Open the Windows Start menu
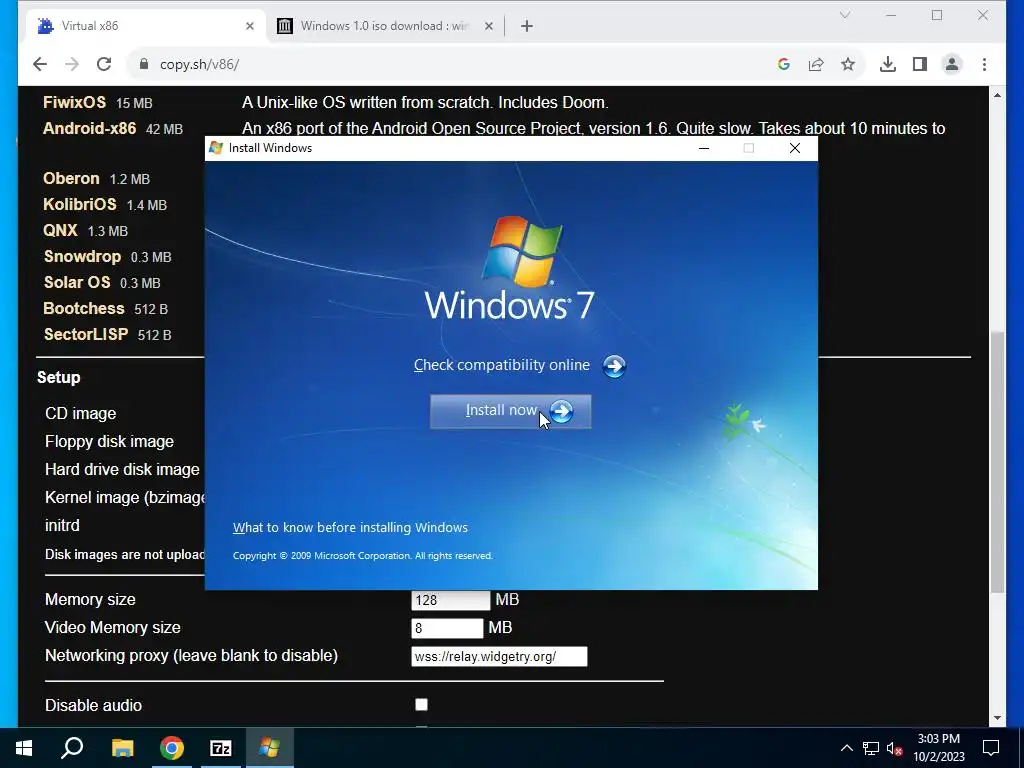 click(x=24, y=748)
